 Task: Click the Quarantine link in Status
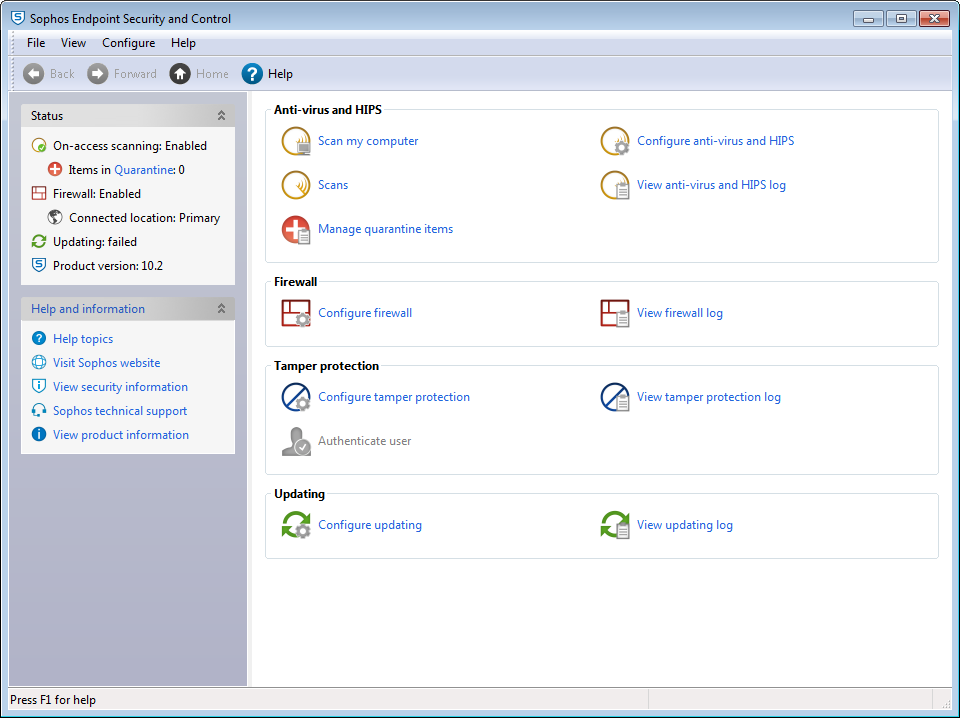tap(144, 170)
